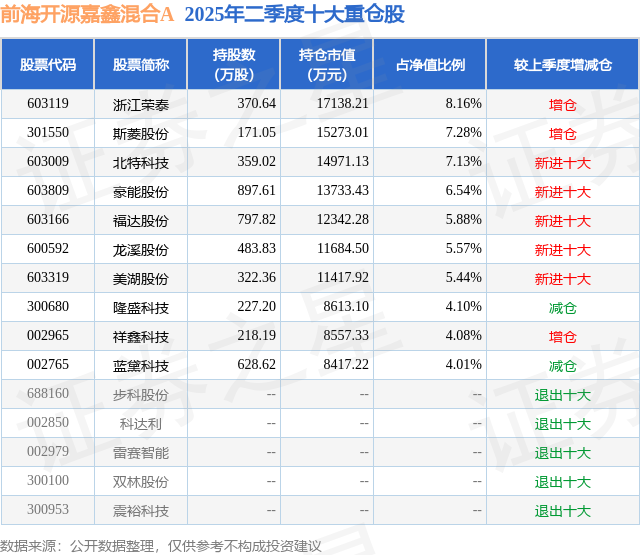640x555 pixels.
Task: Select the 蓝黛科技 market value 8417.22
Action: coord(346,364)
